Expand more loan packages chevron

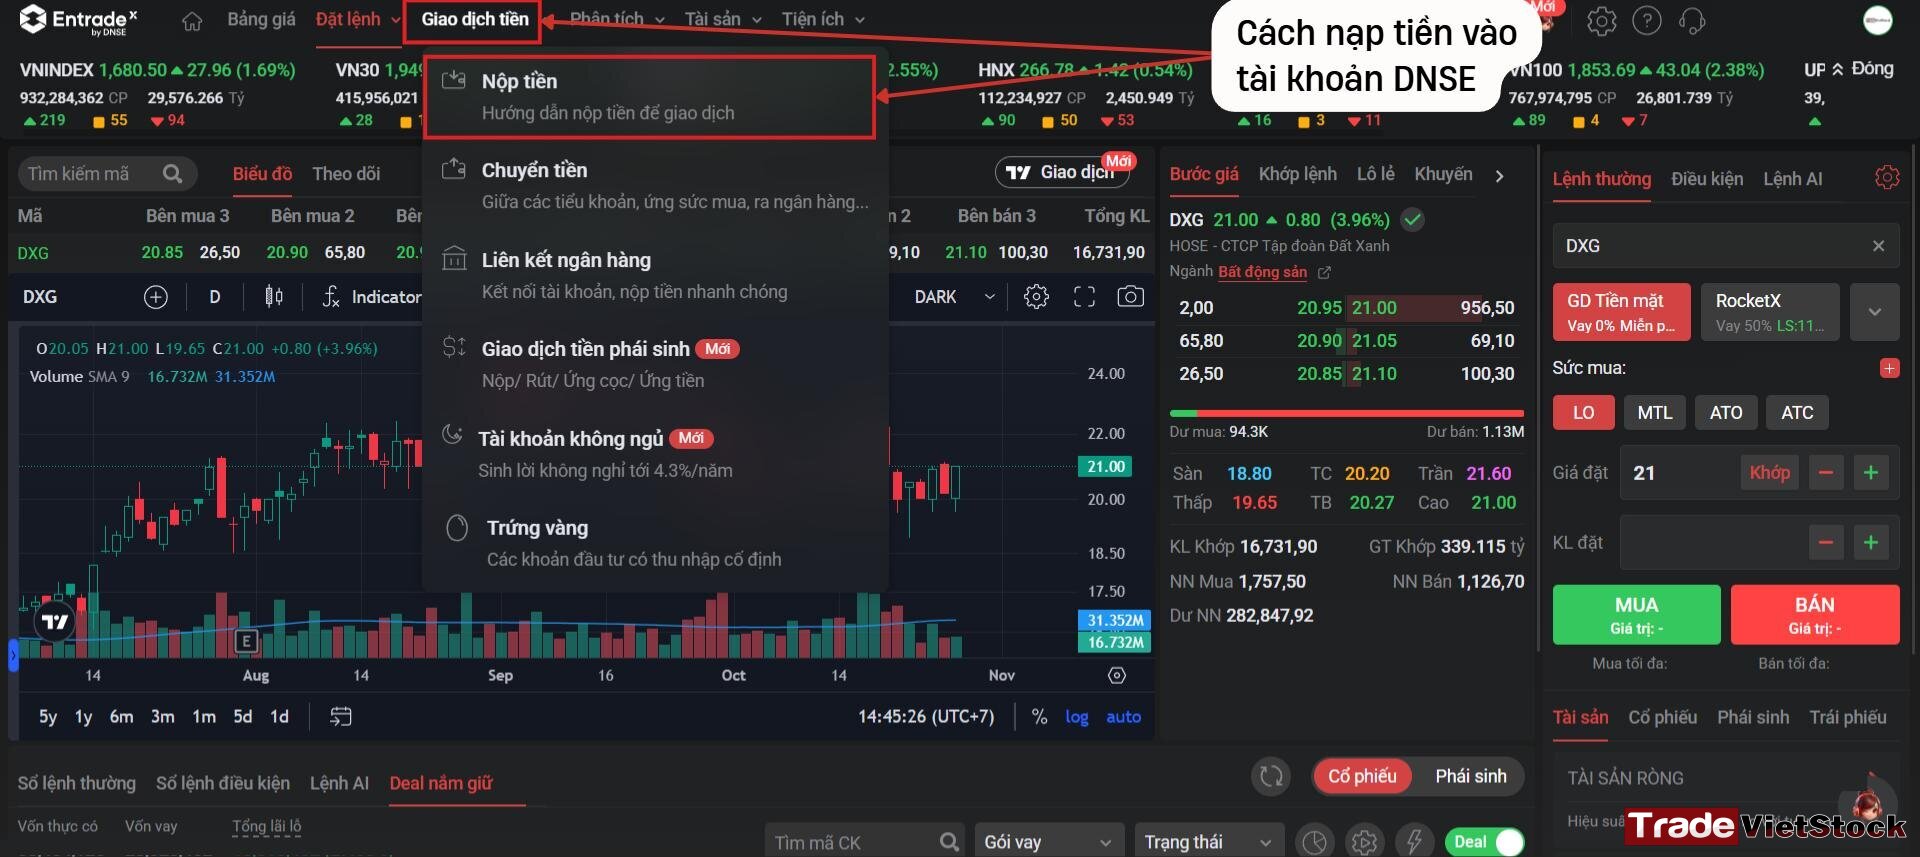pyautogui.click(x=1874, y=312)
